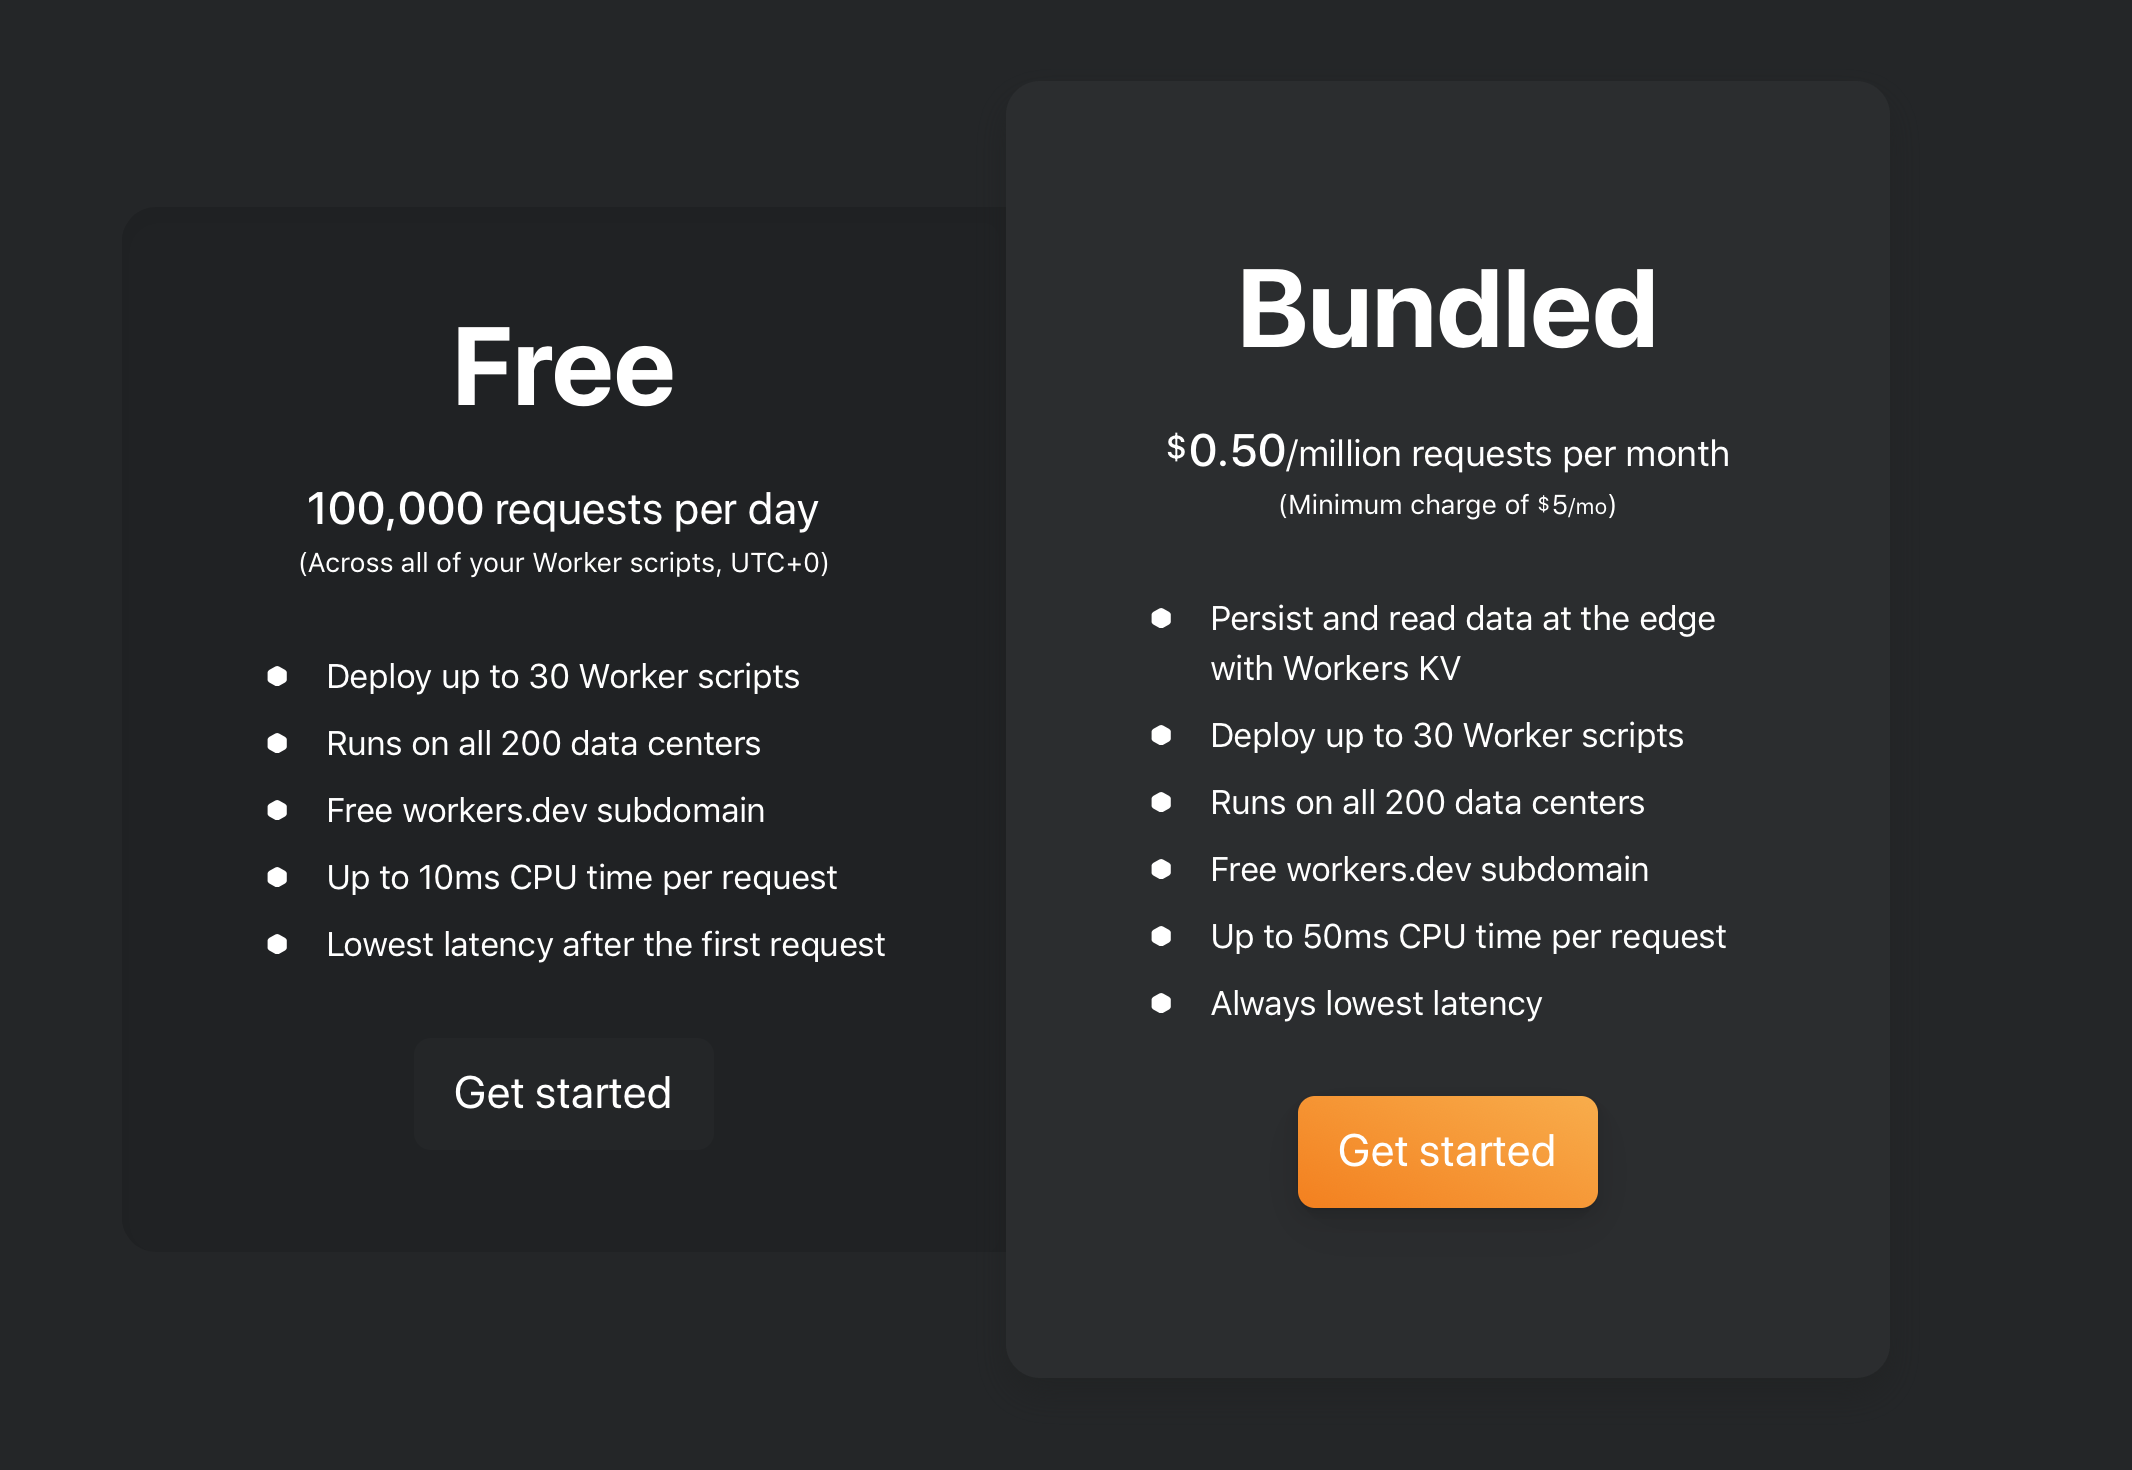Image resolution: width=2132 pixels, height=1470 pixels.
Task: Select the '$0.50/million requests per month' price text
Action: coord(1447,453)
